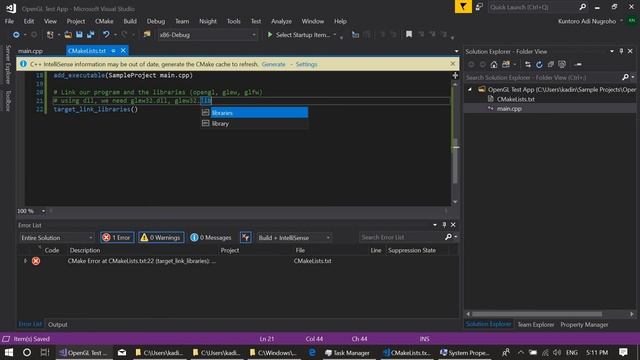Click the Solution Explorer search magnifier icon

(625, 77)
